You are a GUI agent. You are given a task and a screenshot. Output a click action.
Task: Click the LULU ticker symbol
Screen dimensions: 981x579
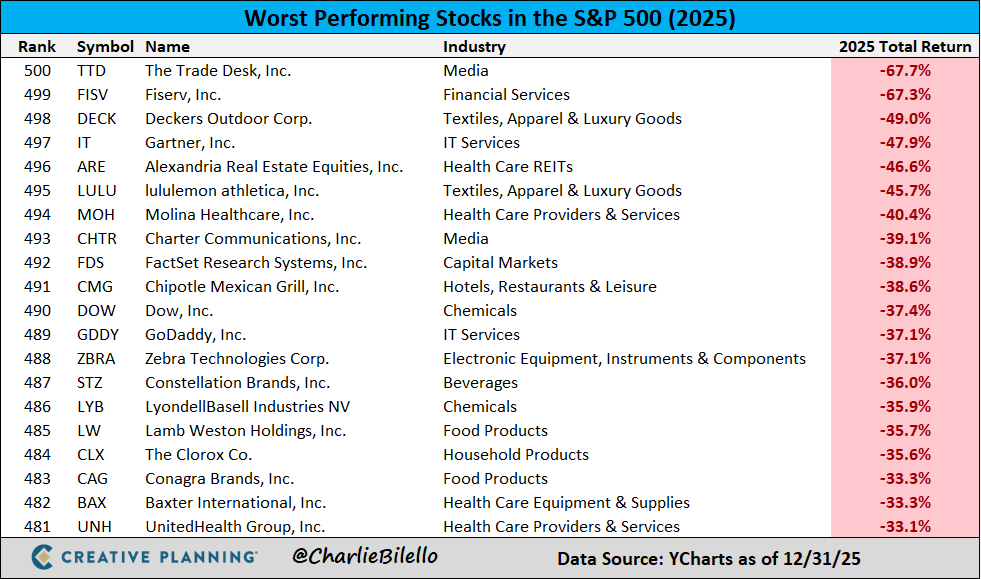point(96,191)
